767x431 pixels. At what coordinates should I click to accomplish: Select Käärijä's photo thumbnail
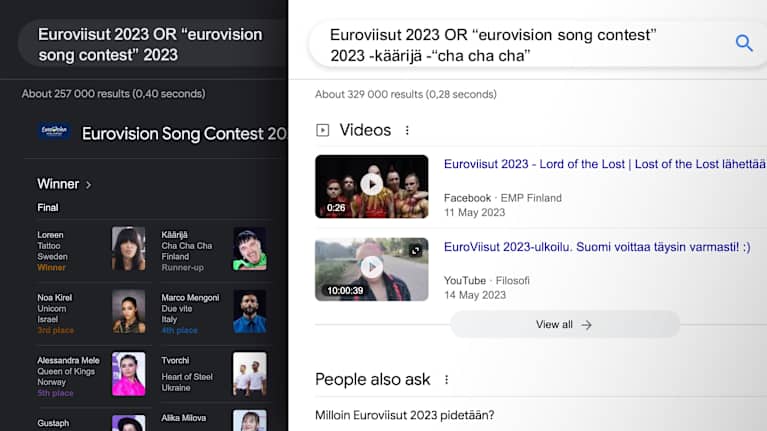pos(249,249)
